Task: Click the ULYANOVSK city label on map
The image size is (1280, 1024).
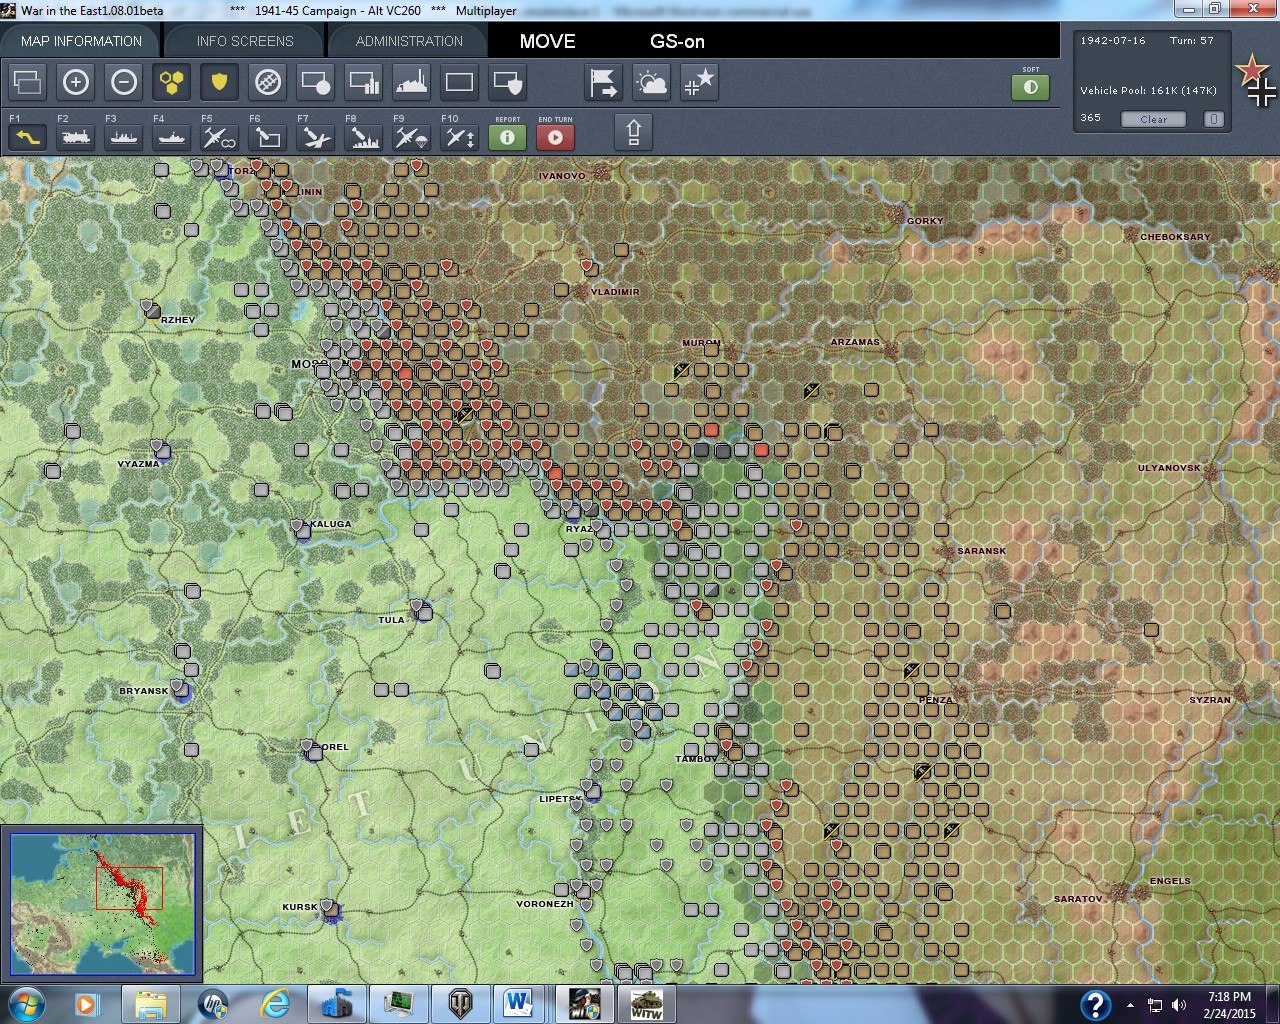Action: 1169,468
